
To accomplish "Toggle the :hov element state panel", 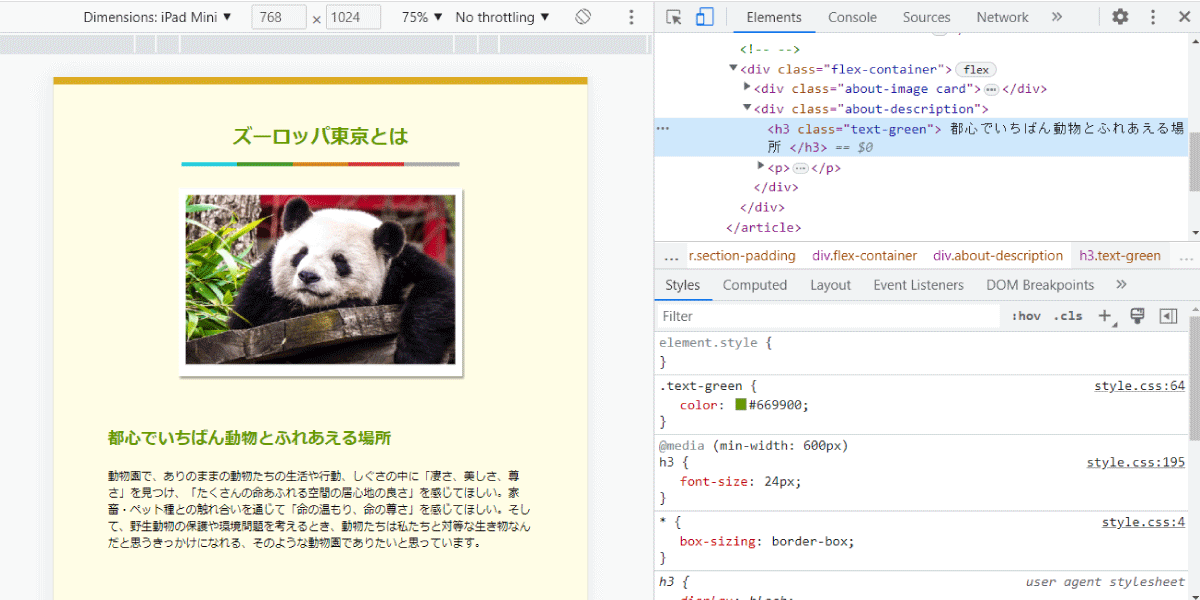I will point(1026,316).
